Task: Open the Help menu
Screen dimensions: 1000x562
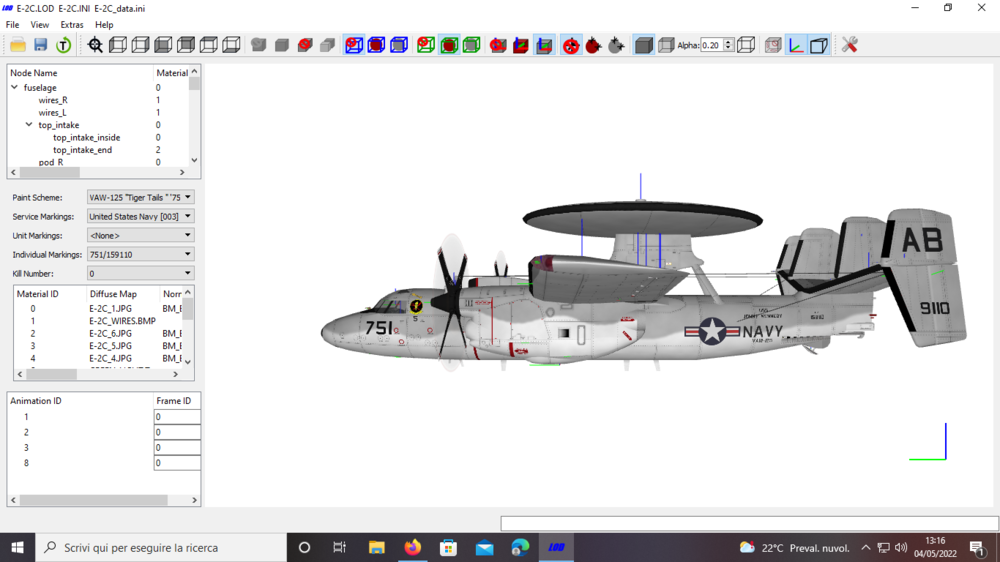Action: pyautogui.click(x=104, y=25)
